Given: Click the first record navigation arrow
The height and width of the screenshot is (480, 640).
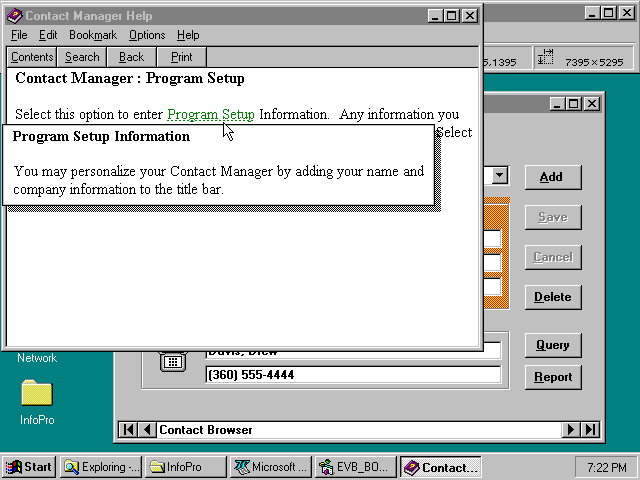Looking at the screenshot, I should pos(128,430).
